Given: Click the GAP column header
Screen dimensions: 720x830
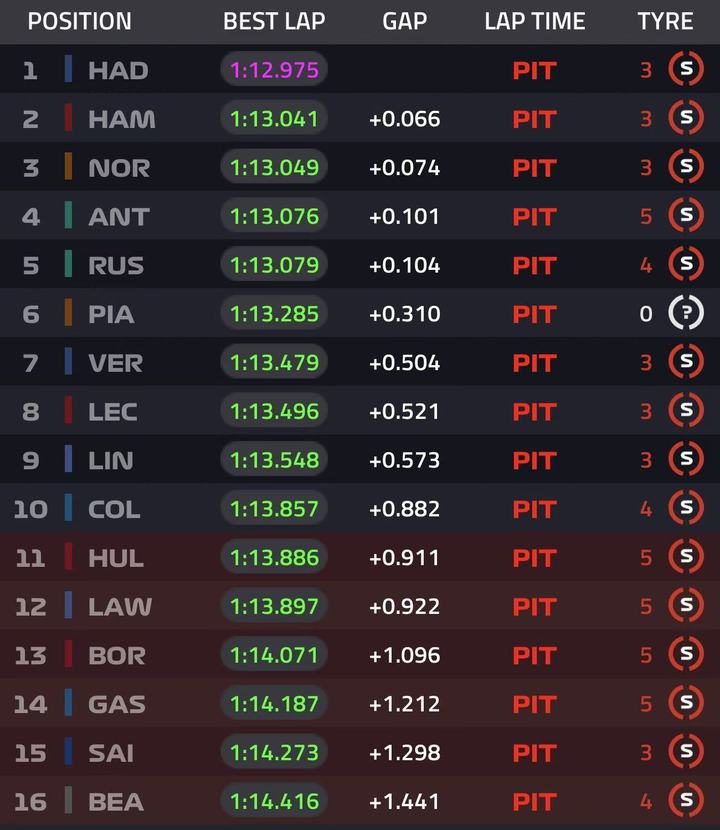Looking at the screenshot, I should pyautogui.click(x=404, y=21).
